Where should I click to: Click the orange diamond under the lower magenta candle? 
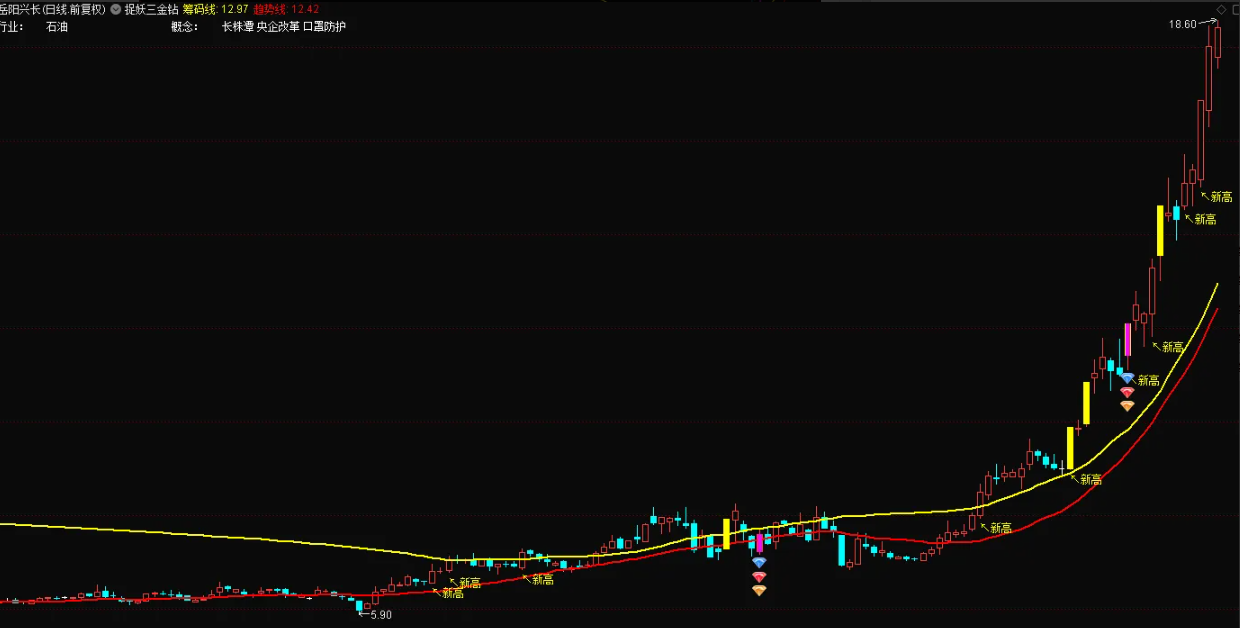(759, 591)
